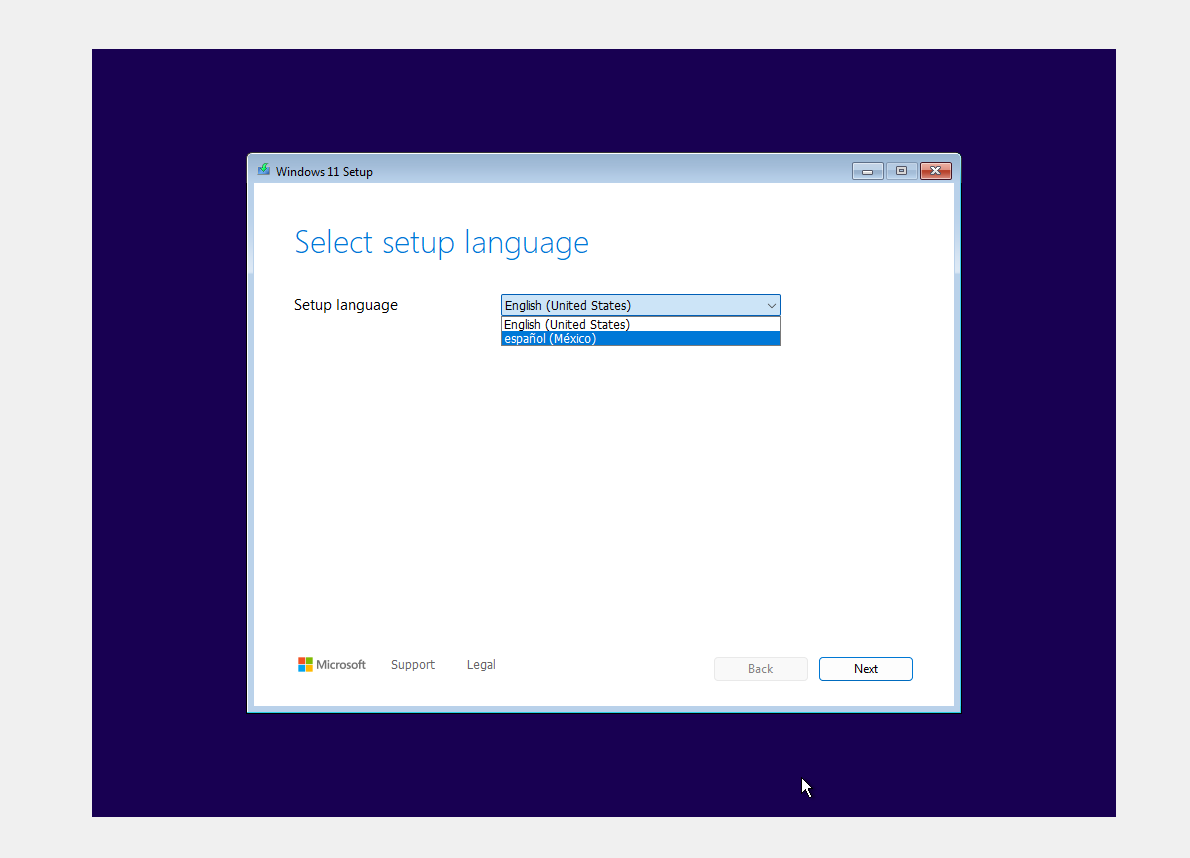Image resolution: width=1190 pixels, height=858 pixels.
Task: Choose English (United States) from the list
Action: point(641,324)
